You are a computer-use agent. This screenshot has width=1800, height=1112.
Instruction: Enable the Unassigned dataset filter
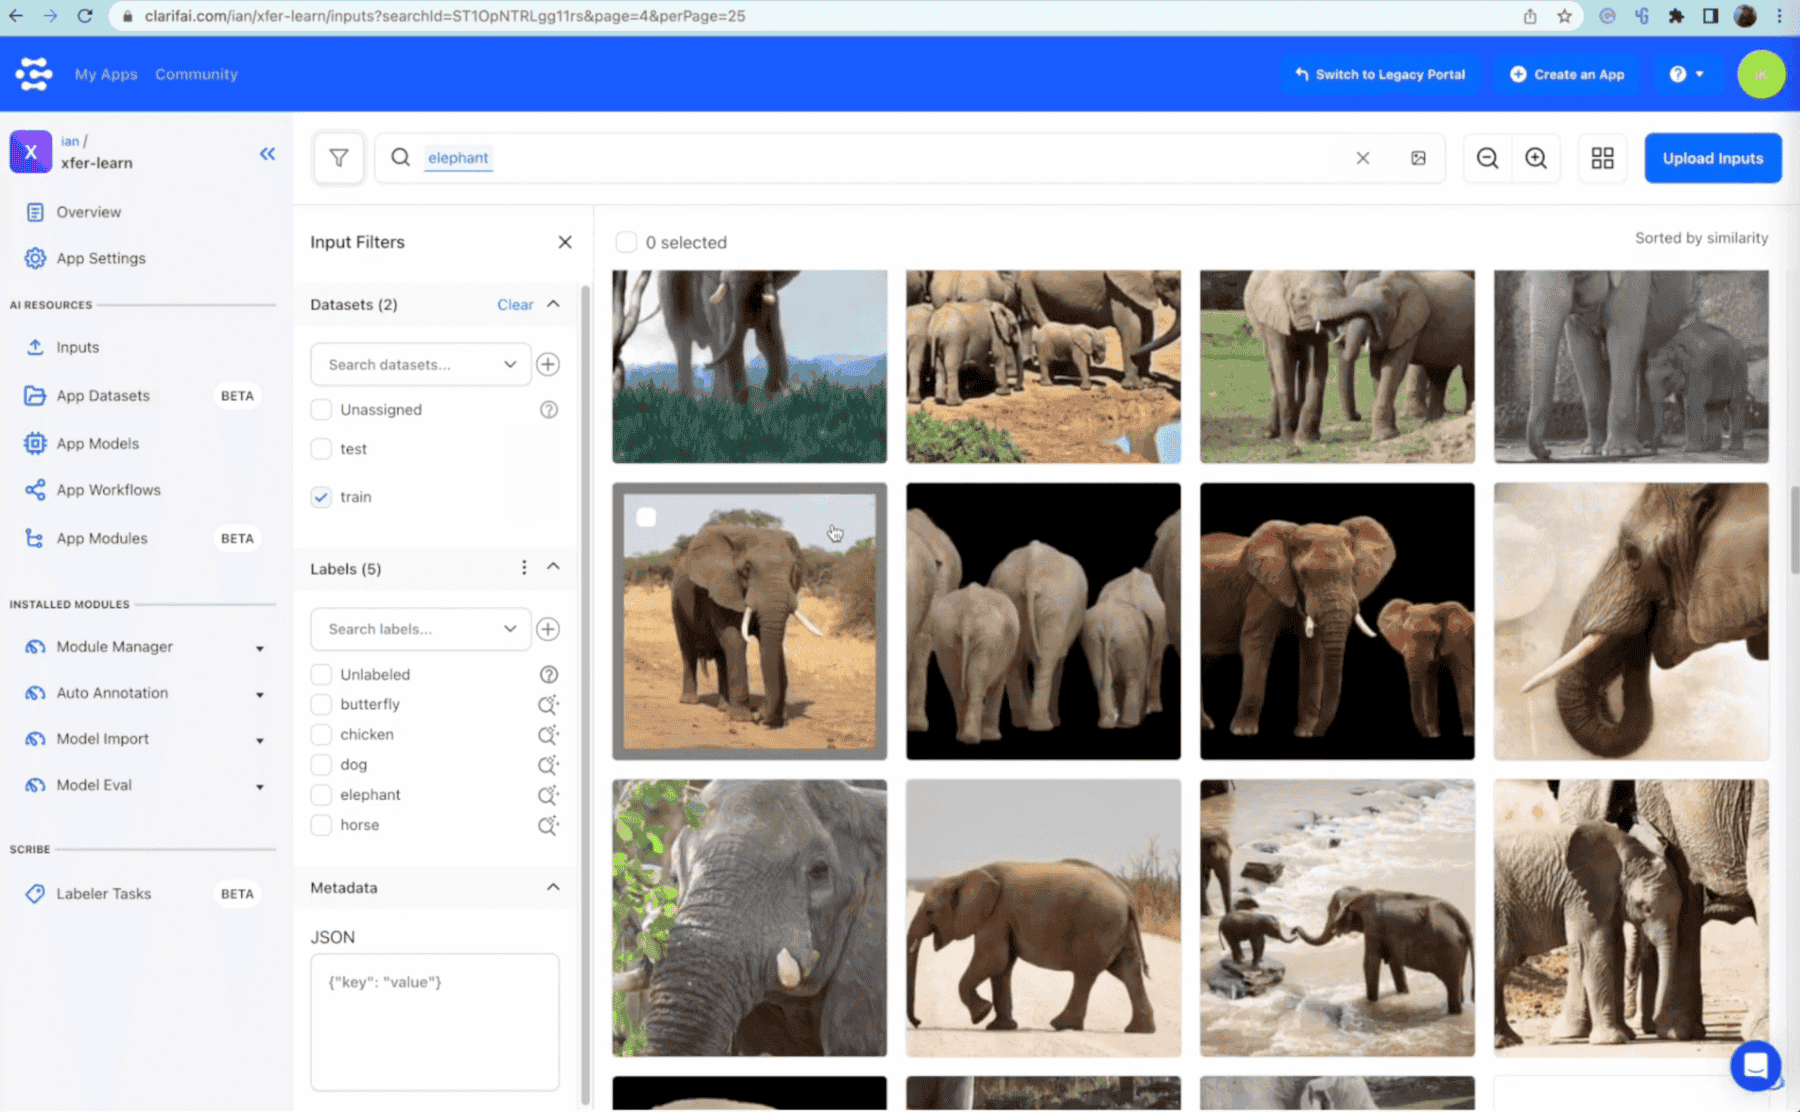click(321, 410)
